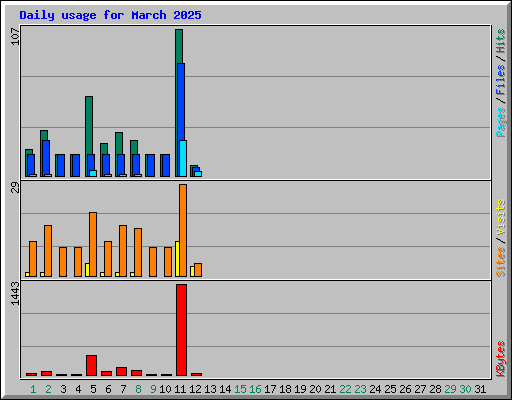Click the tall red KBytes bar for day 11
Viewport: 512px width, 400px height.
181,330
